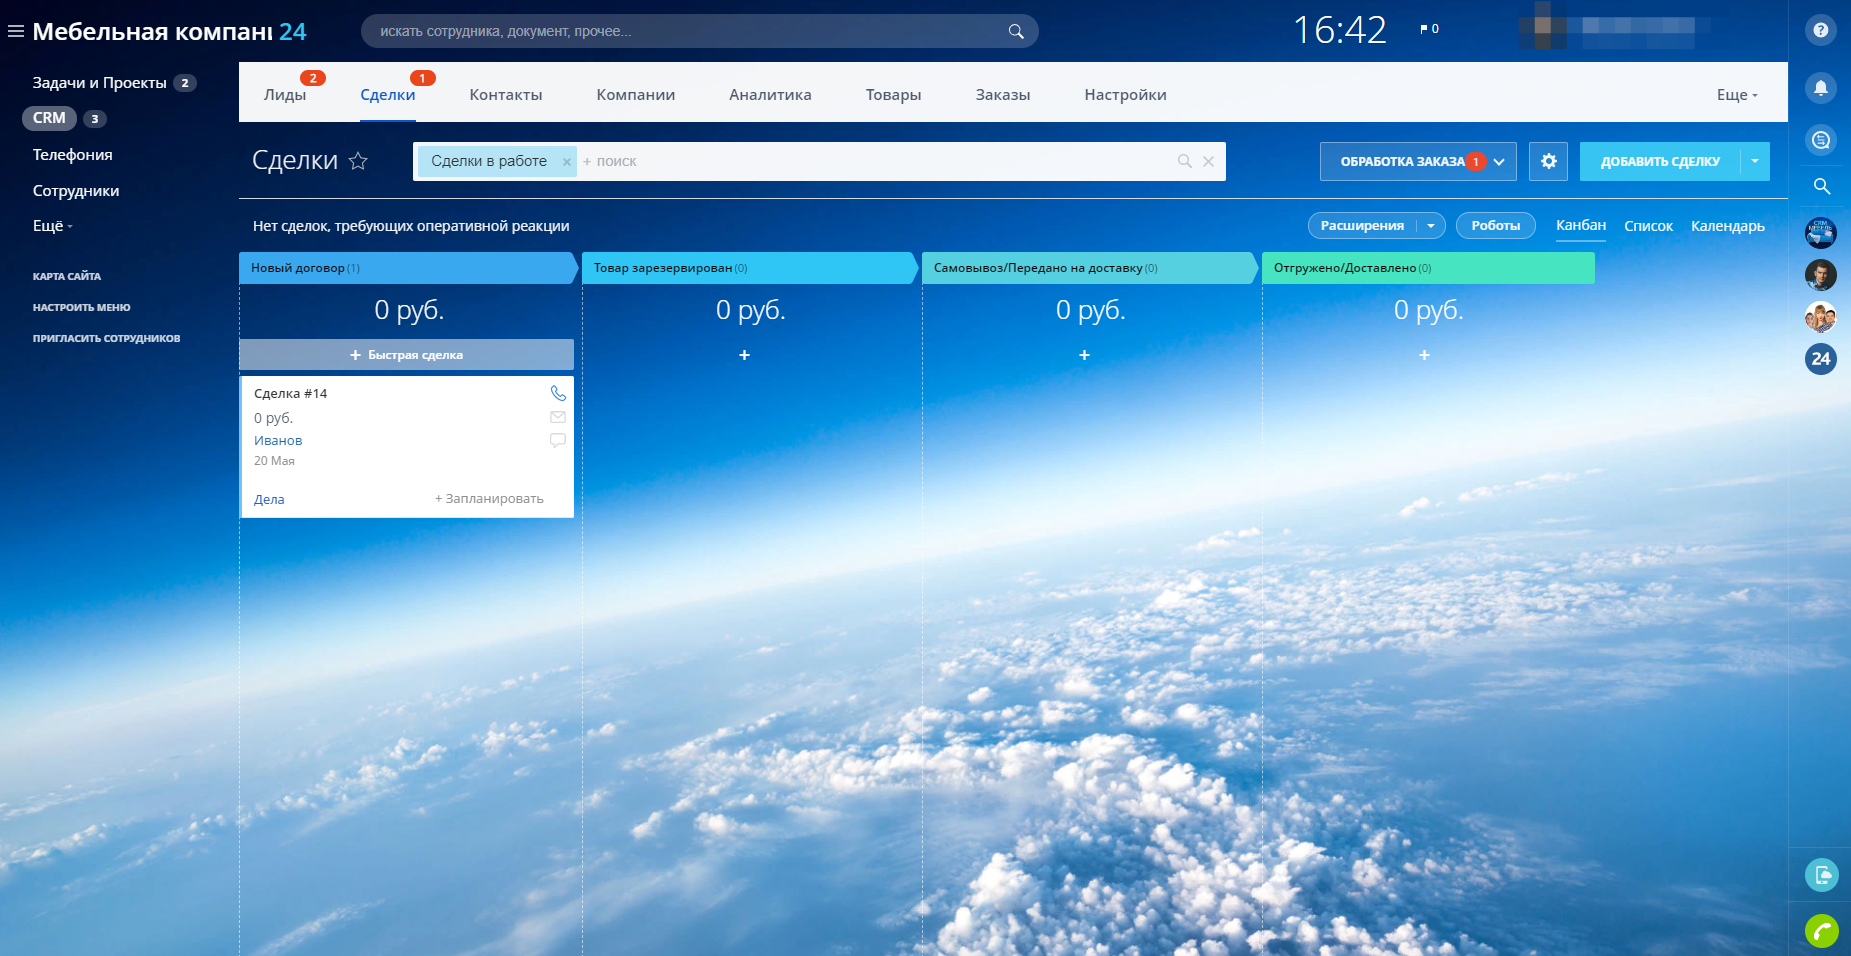Expand the Еще menu in CRM tabs
Image resolution: width=1851 pixels, height=956 pixels.
pyautogui.click(x=1736, y=95)
